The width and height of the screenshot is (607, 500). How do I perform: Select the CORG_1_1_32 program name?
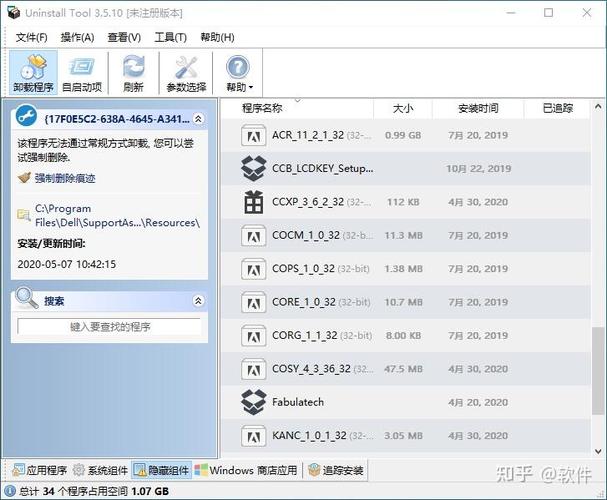[x=305, y=336]
